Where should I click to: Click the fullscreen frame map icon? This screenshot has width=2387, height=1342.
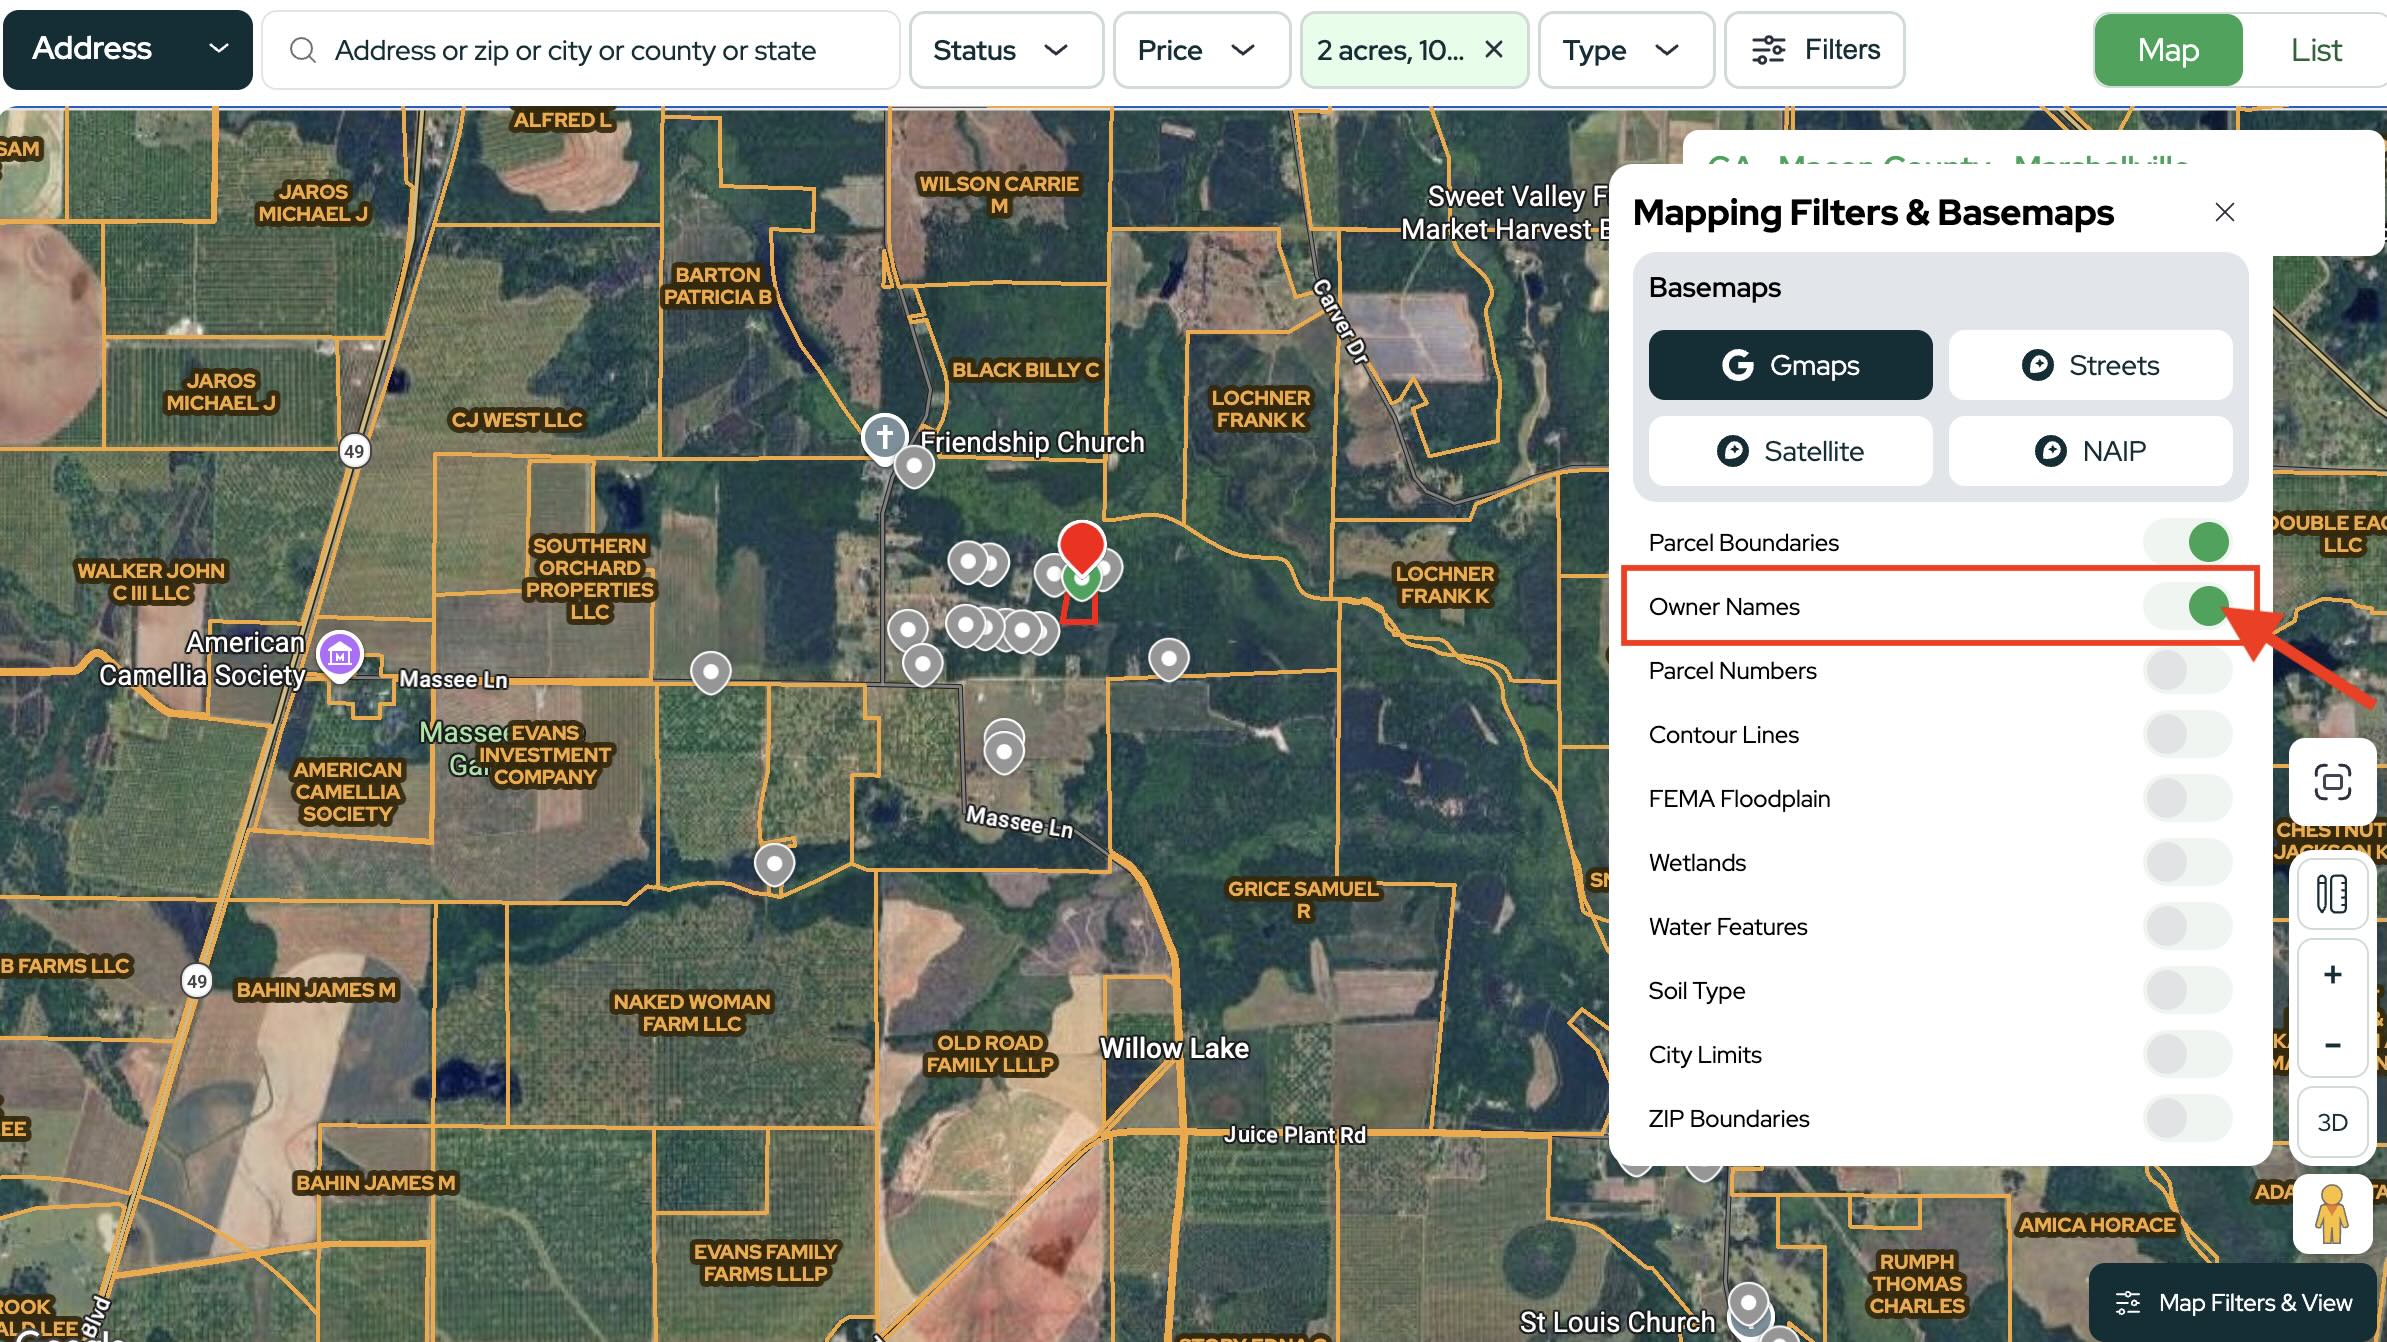[2332, 782]
